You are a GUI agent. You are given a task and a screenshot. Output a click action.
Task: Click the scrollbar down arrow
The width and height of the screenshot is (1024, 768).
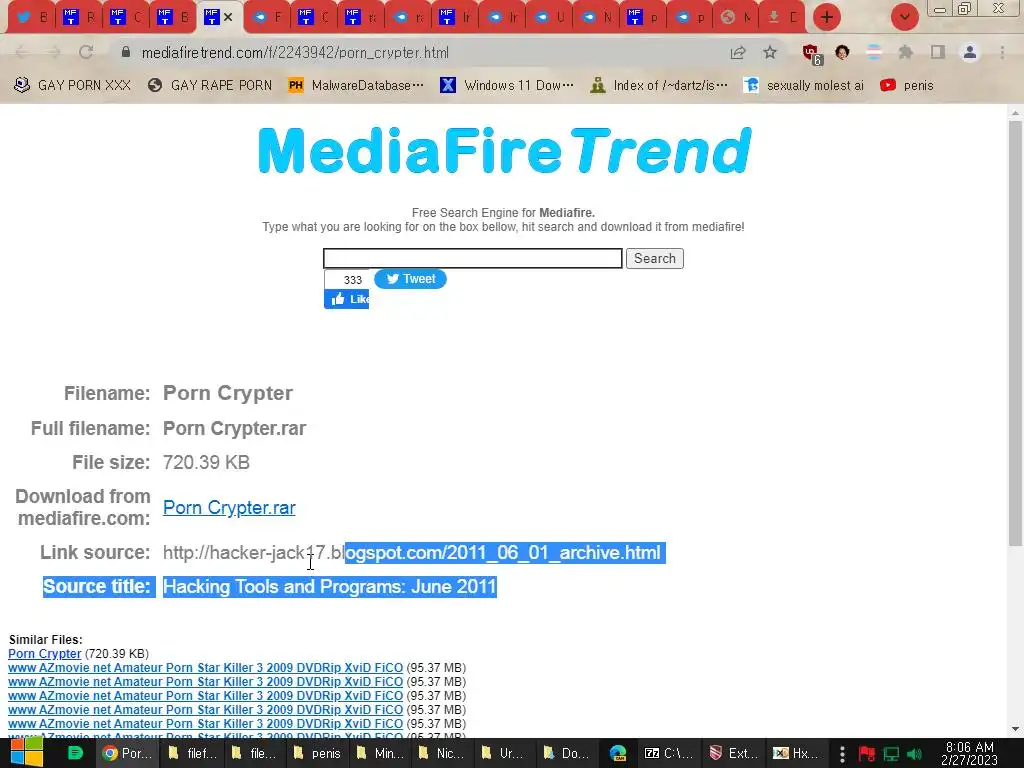coord(1015,729)
